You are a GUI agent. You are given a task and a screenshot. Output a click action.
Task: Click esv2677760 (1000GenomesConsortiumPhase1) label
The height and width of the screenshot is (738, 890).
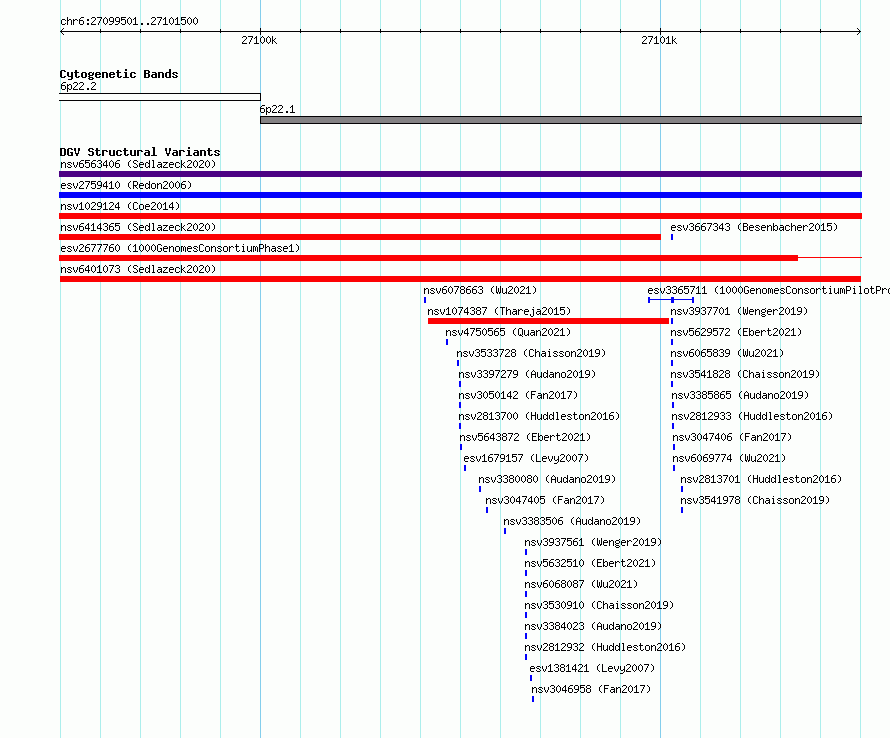click(180, 248)
